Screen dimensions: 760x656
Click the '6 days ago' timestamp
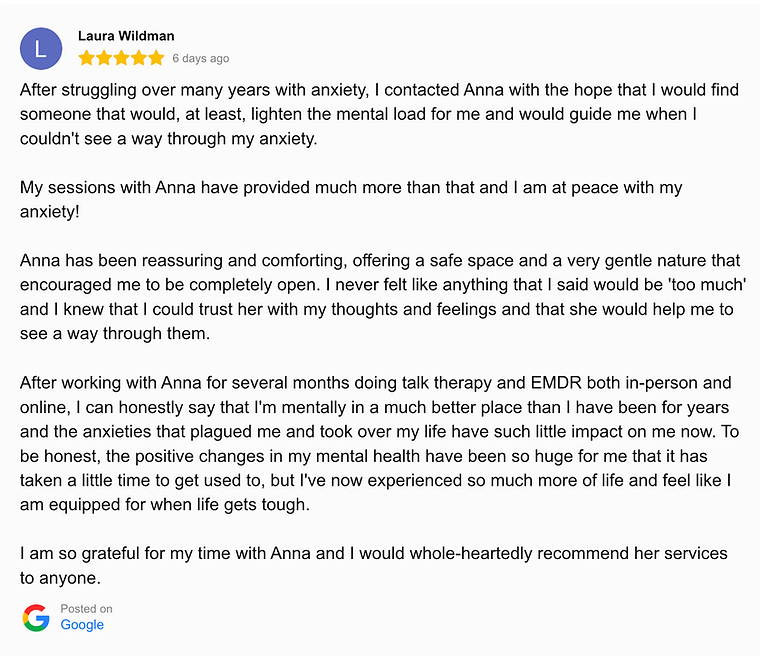click(201, 58)
